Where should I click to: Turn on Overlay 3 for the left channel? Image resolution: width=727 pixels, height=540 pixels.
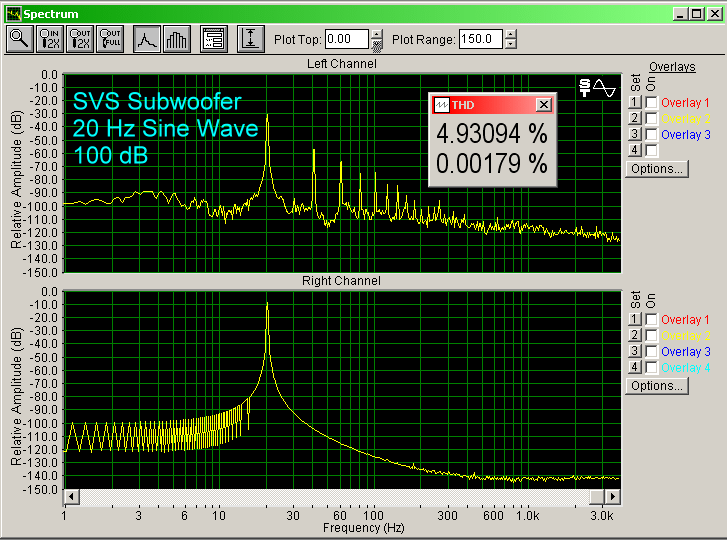(x=651, y=134)
